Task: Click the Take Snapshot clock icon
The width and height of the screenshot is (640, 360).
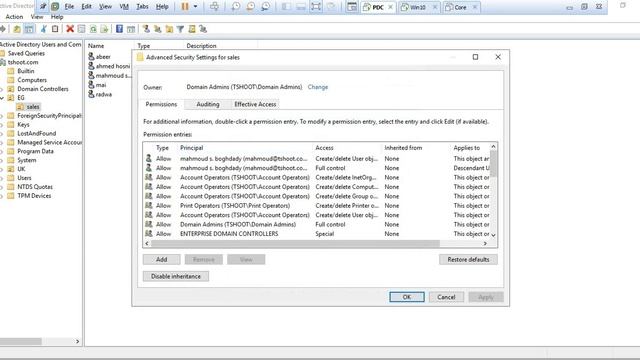Action: pos(236,7)
